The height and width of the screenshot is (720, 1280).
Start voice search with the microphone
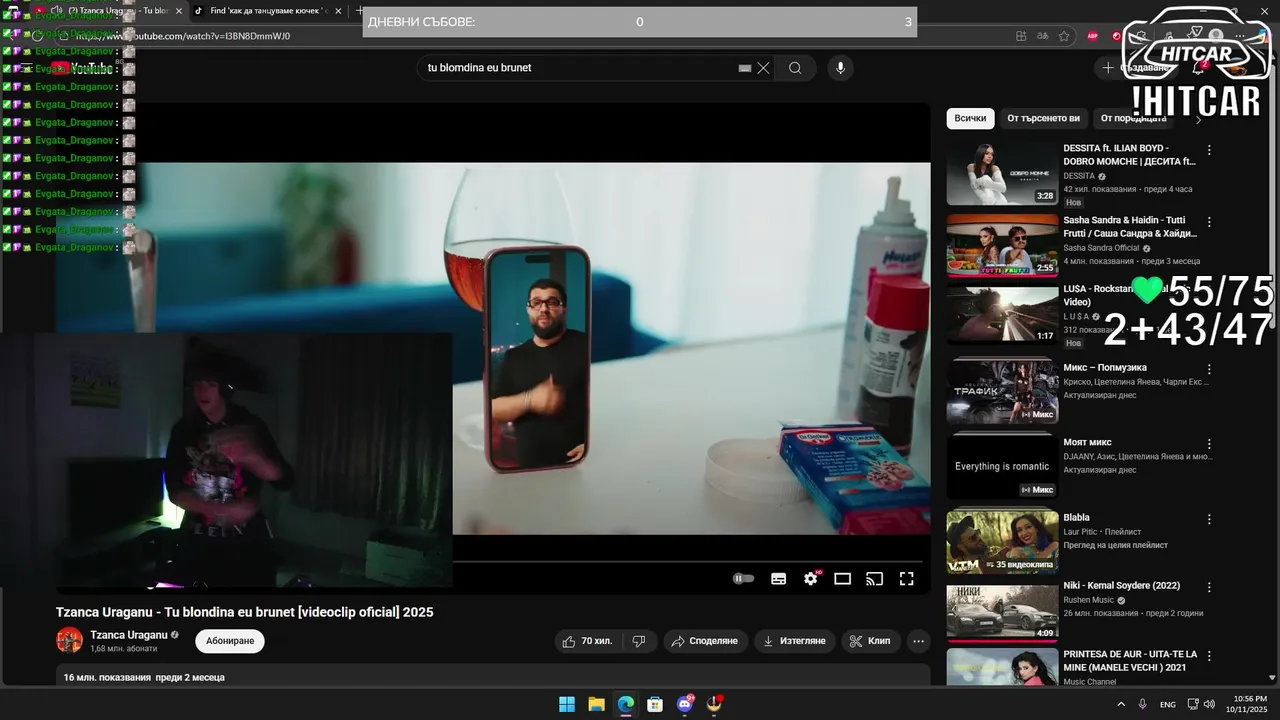(840, 68)
